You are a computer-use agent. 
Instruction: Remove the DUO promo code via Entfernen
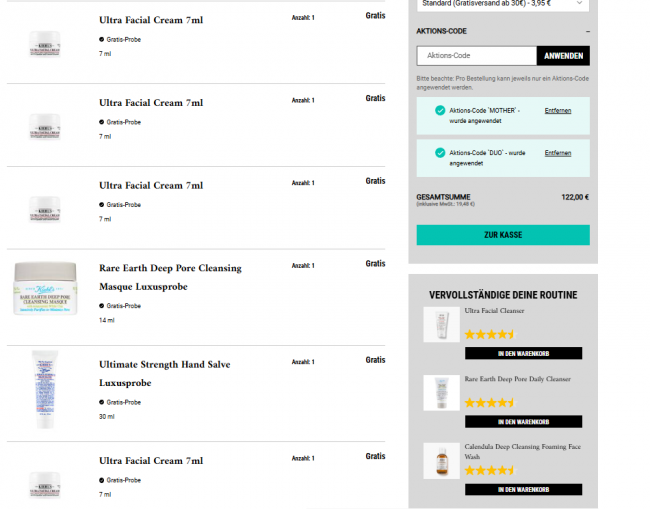558,153
